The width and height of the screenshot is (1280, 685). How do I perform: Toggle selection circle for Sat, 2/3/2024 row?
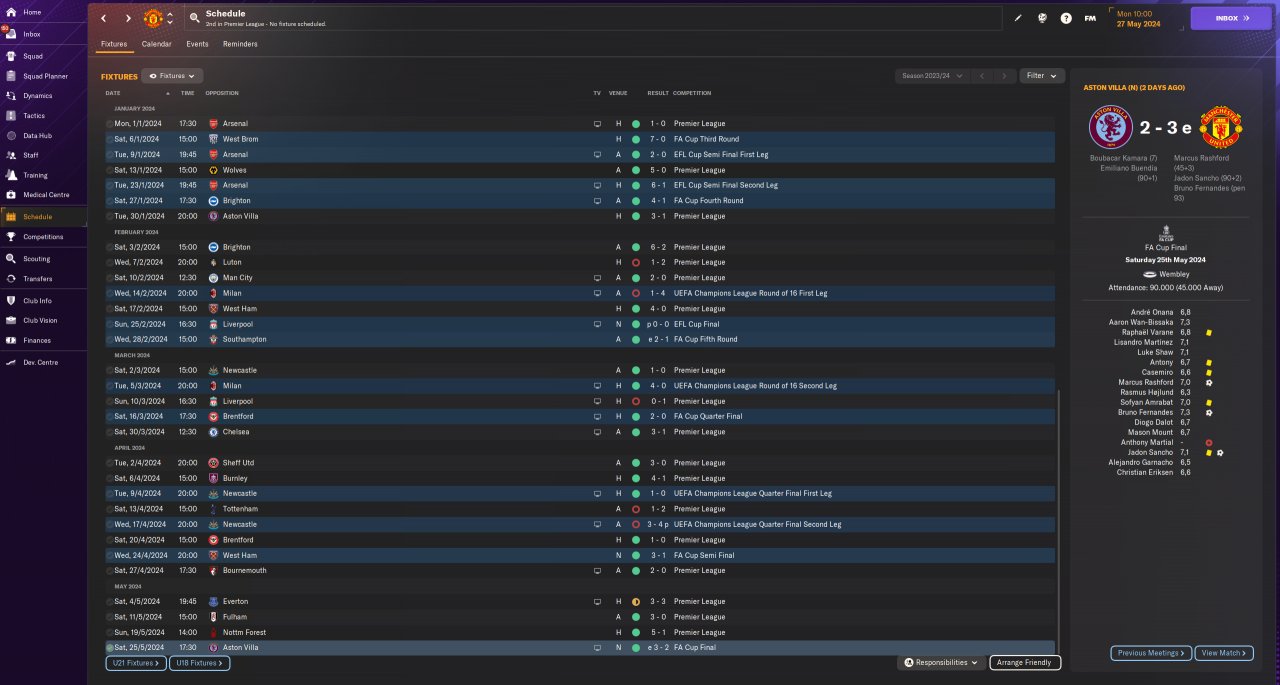[109, 370]
